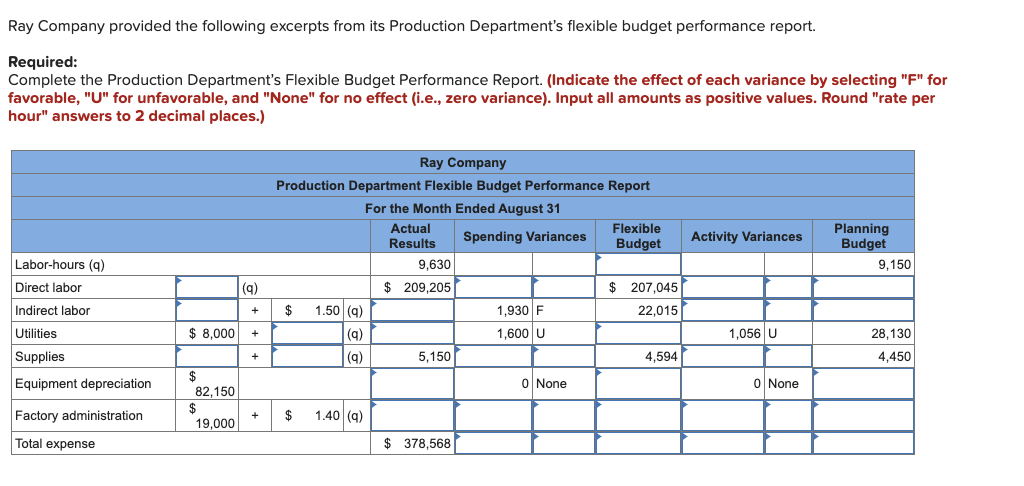Screen dimensions: 1024x486
Task: Select Supplies variable rate input field
Action: pyautogui.click(x=304, y=357)
